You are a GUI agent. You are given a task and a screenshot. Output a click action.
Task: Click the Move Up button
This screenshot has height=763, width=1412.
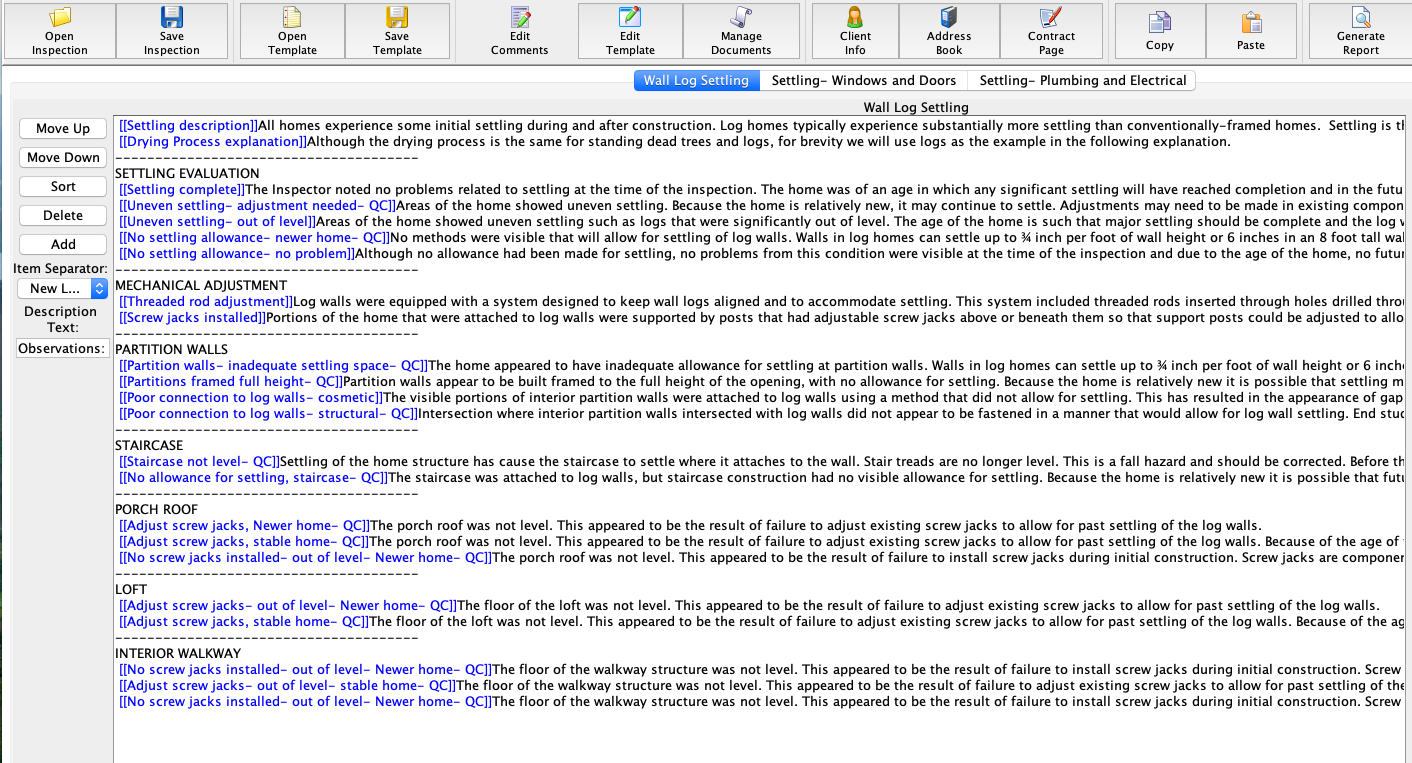(x=63, y=128)
